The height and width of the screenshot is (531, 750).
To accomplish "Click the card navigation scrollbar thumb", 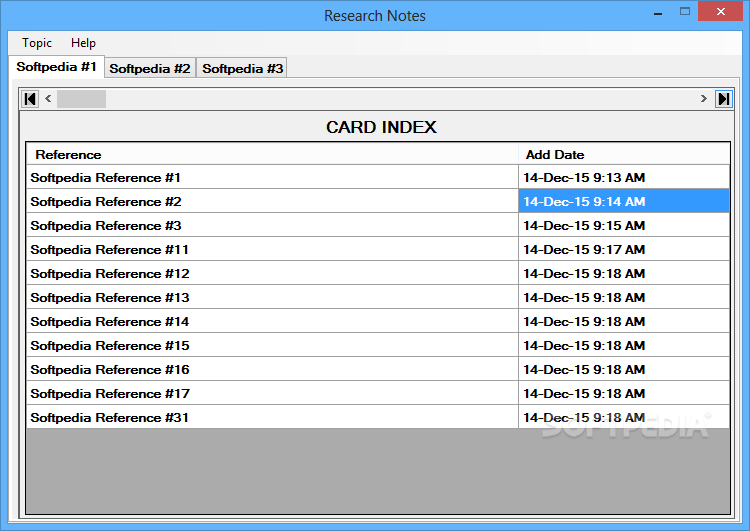I will click(x=81, y=99).
